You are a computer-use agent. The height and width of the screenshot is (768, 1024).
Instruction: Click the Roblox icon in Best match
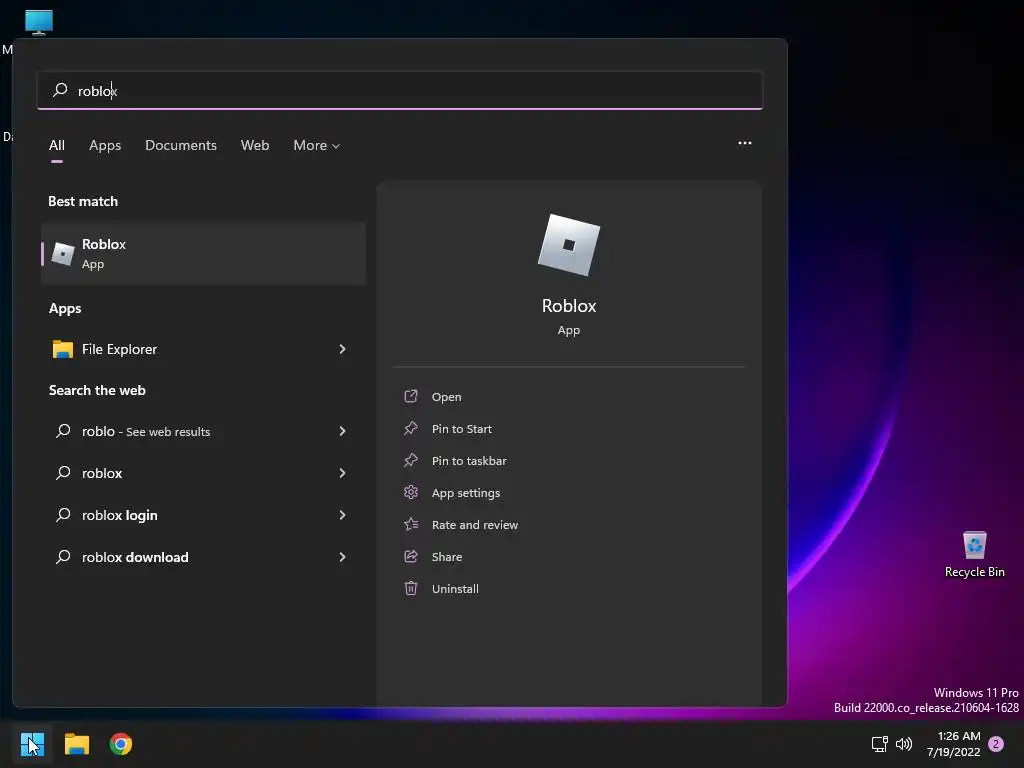63,253
